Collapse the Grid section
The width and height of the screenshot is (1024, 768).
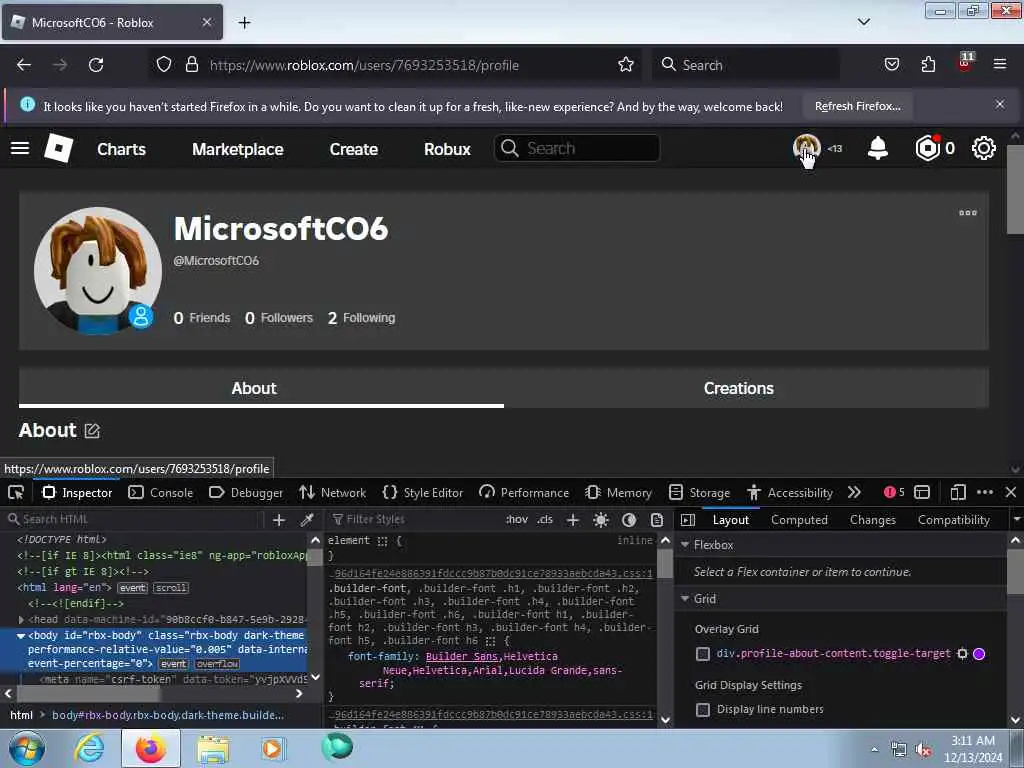(685, 598)
